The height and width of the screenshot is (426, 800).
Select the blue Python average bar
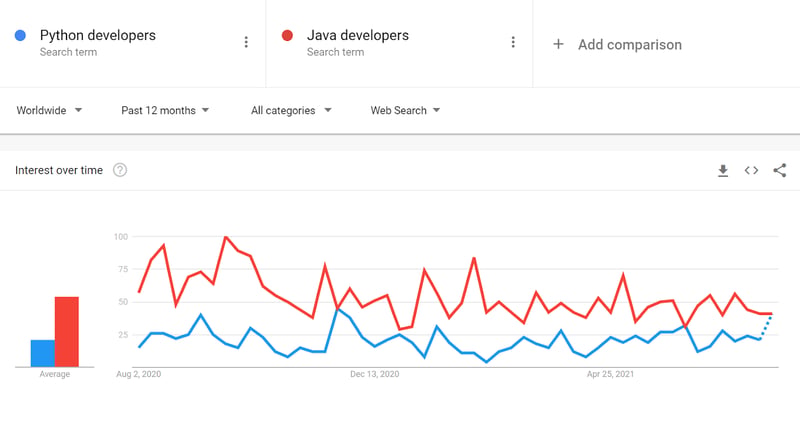43,353
